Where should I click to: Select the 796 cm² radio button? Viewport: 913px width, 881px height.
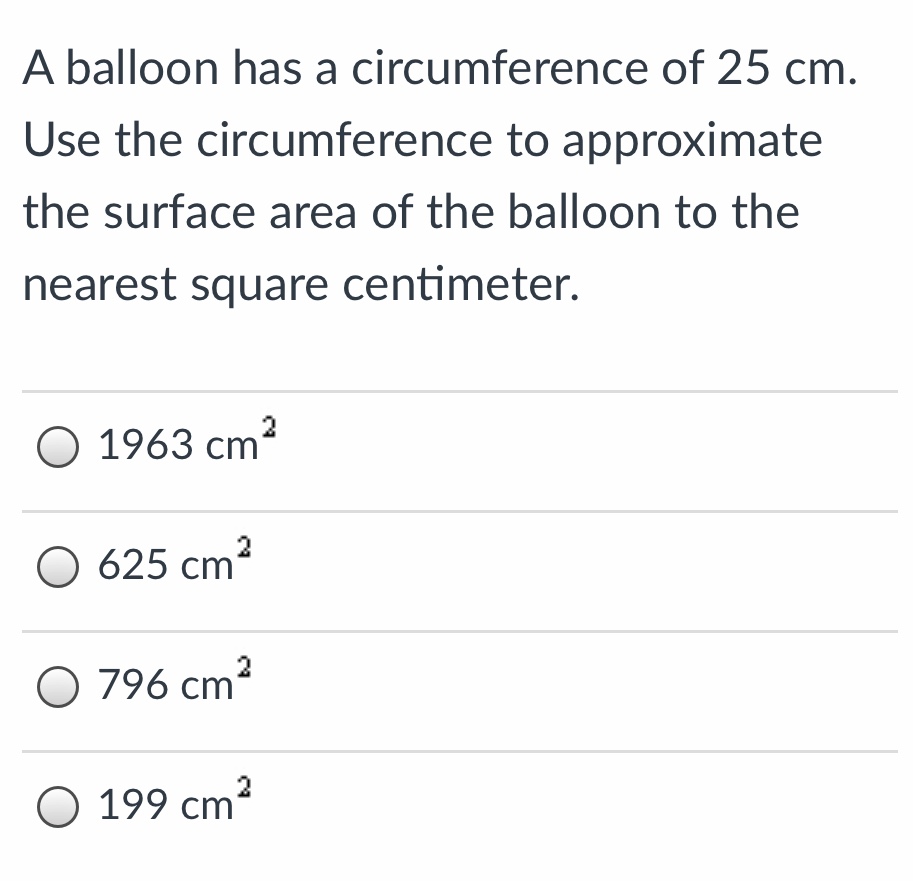pyautogui.click(x=57, y=687)
